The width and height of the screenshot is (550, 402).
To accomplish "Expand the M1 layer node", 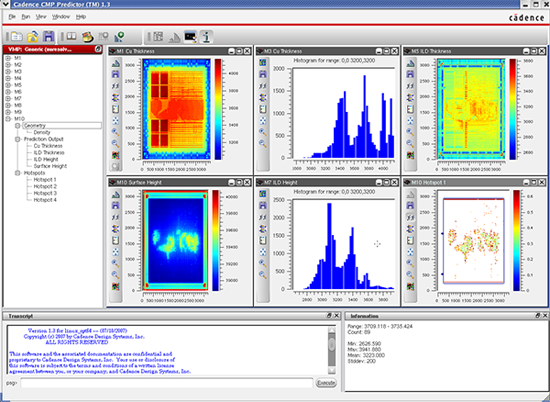I will 8,58.
